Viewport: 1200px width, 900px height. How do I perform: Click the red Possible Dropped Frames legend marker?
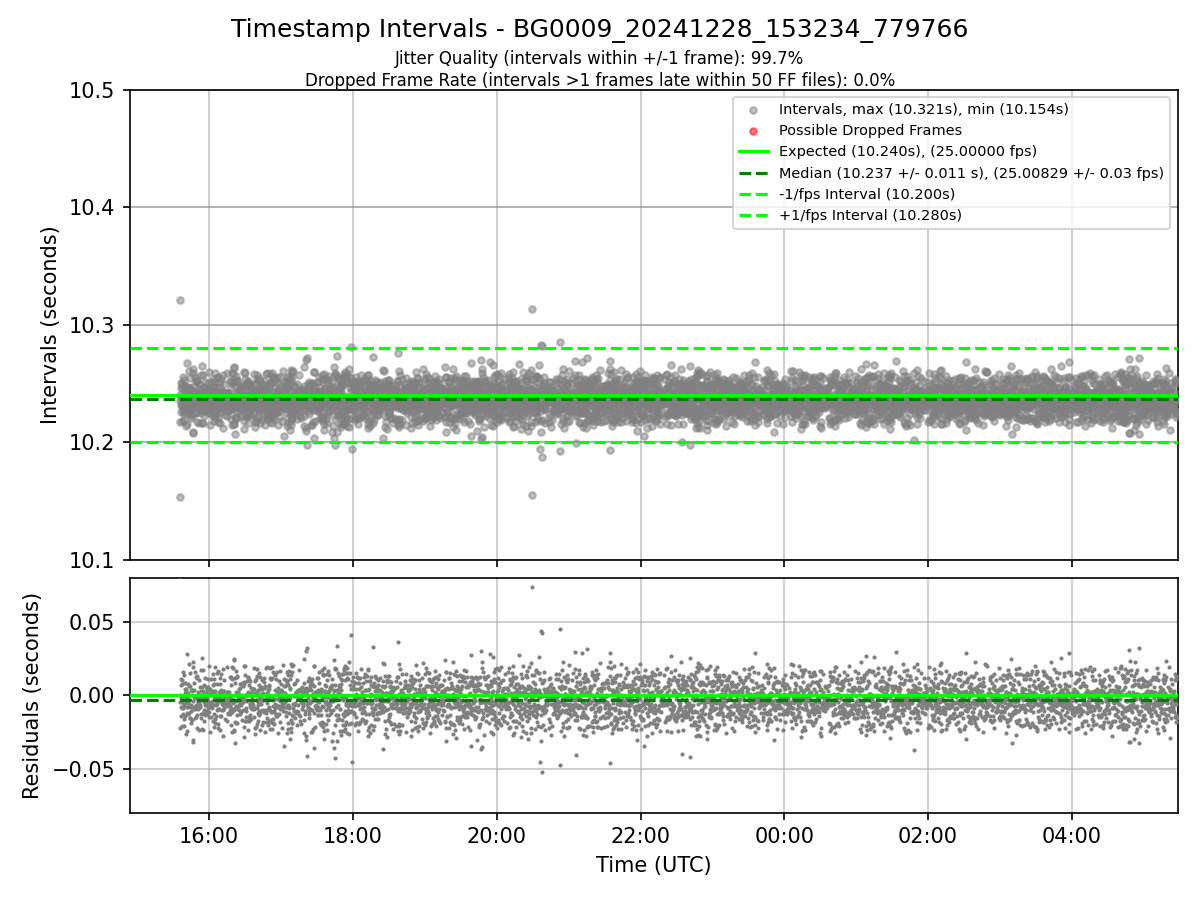pyautogui.click(x=754, y=131)
